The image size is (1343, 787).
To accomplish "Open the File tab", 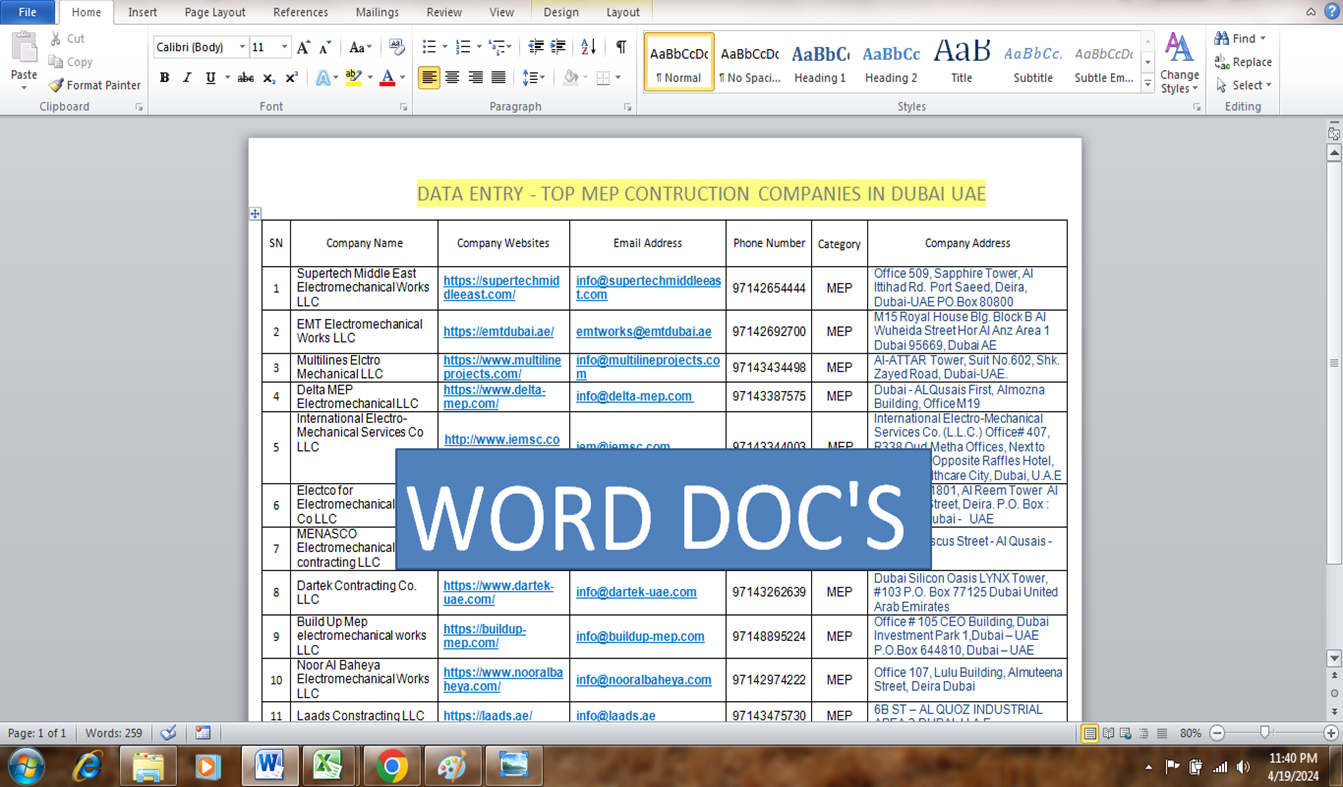I will (27, 12).
